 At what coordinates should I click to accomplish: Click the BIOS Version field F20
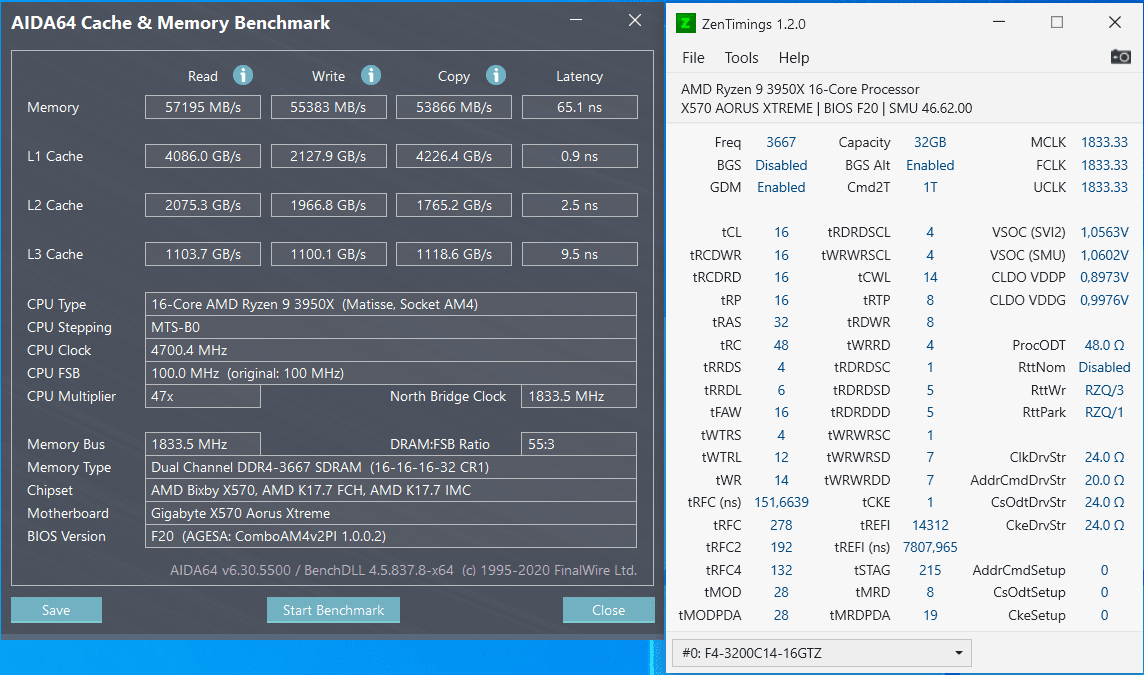[x=390, y=536]
